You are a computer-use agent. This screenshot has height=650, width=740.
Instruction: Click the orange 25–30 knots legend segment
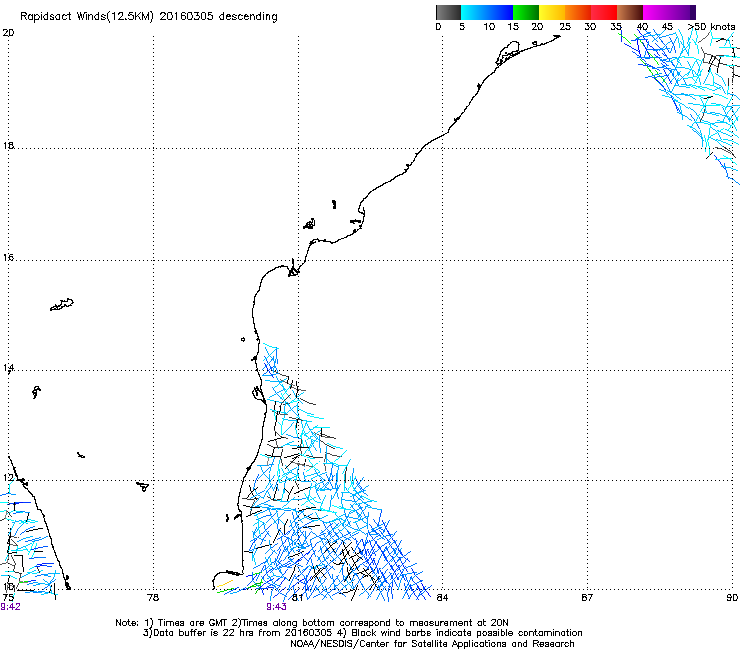tap(578, 12)
